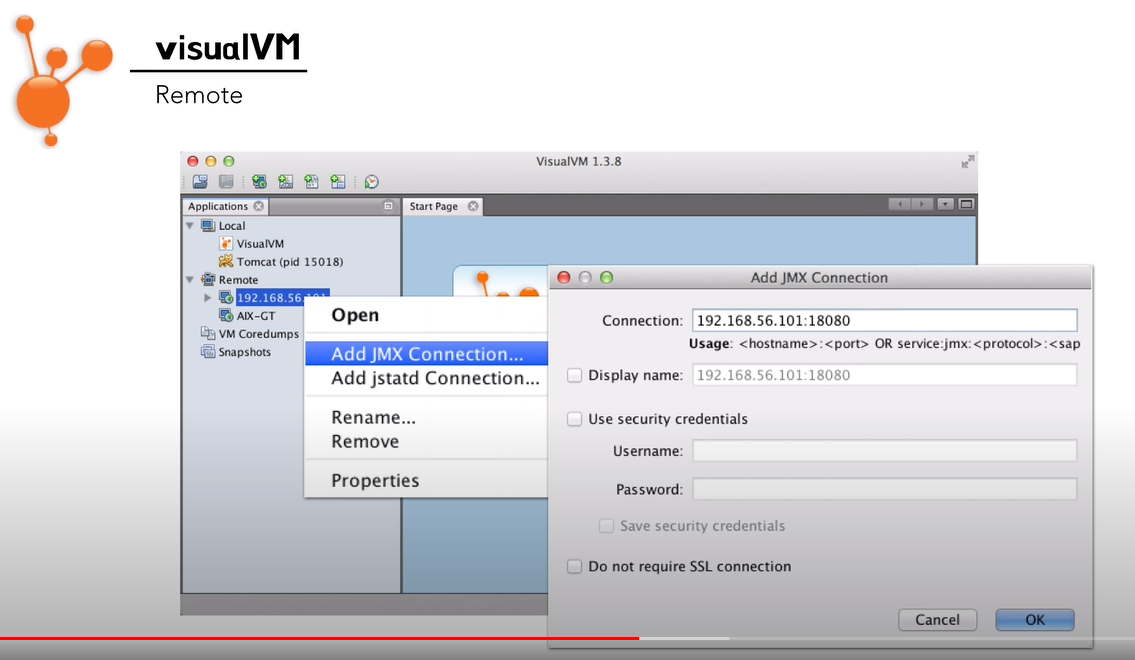The height and width of the screenshot is (660, 1135).
Task: Select Add jstatd Connection... menu entry
Action: click(426, 378)
